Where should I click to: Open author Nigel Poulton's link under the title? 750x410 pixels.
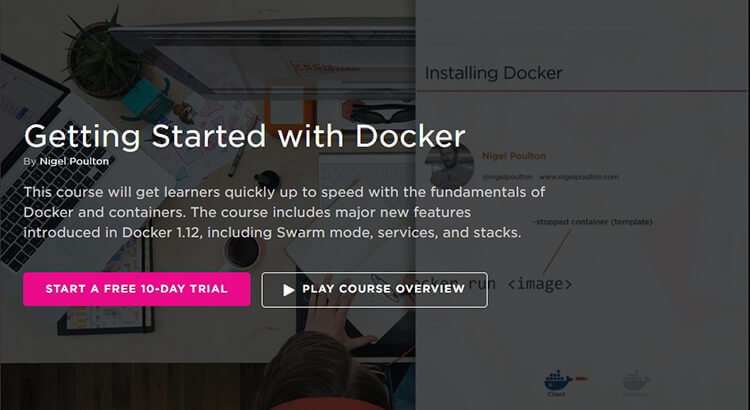[74, 161]
